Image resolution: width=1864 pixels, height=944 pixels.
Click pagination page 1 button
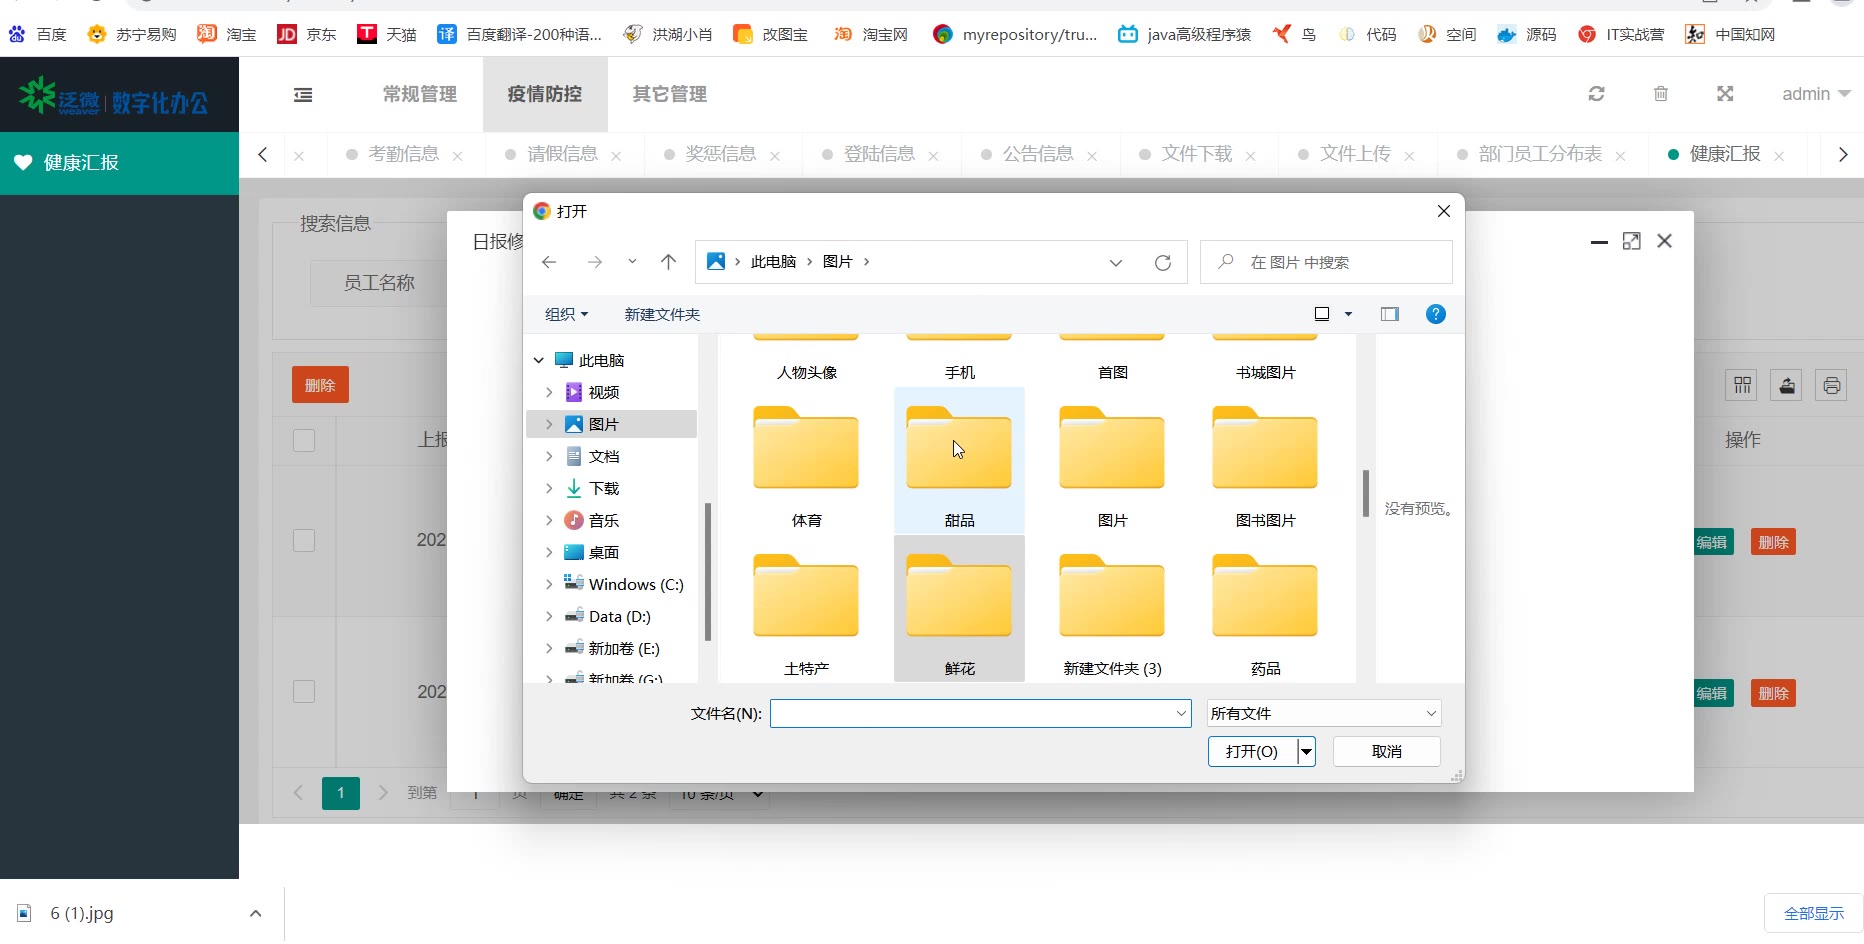pos(341,793)
